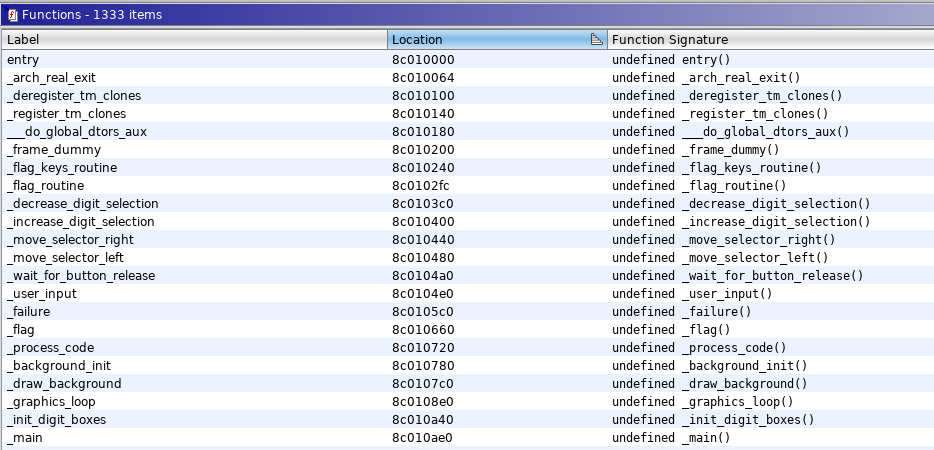Select the _deregister_tm_clones label
The image size is (934, 450).
point(74,95)
